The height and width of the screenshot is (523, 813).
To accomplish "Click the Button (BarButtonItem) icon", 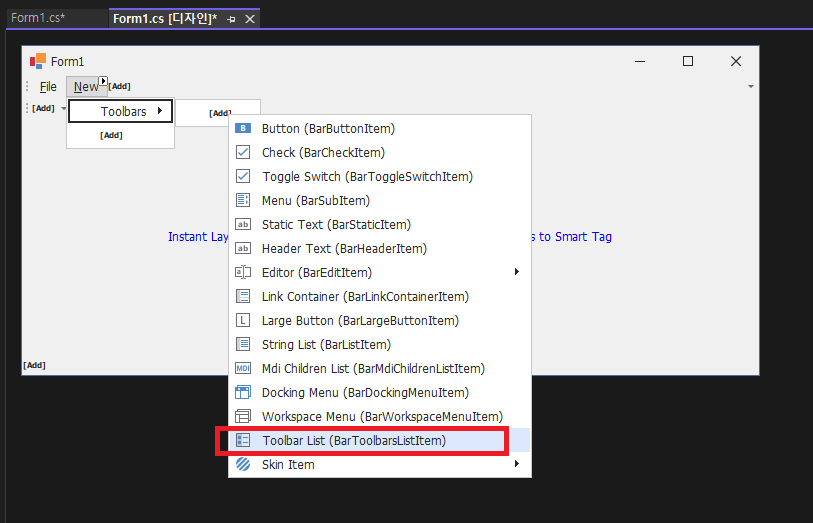I will point(243,128).
